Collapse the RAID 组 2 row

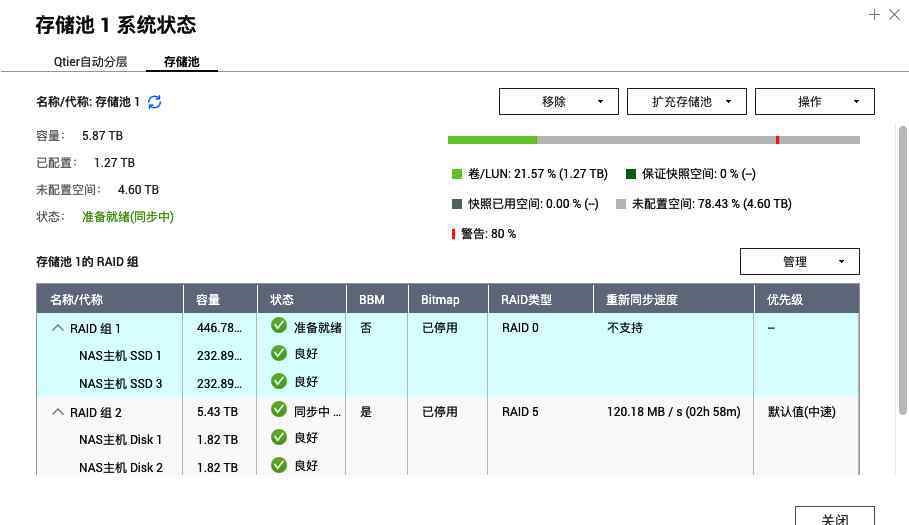[x=57, y=412]
